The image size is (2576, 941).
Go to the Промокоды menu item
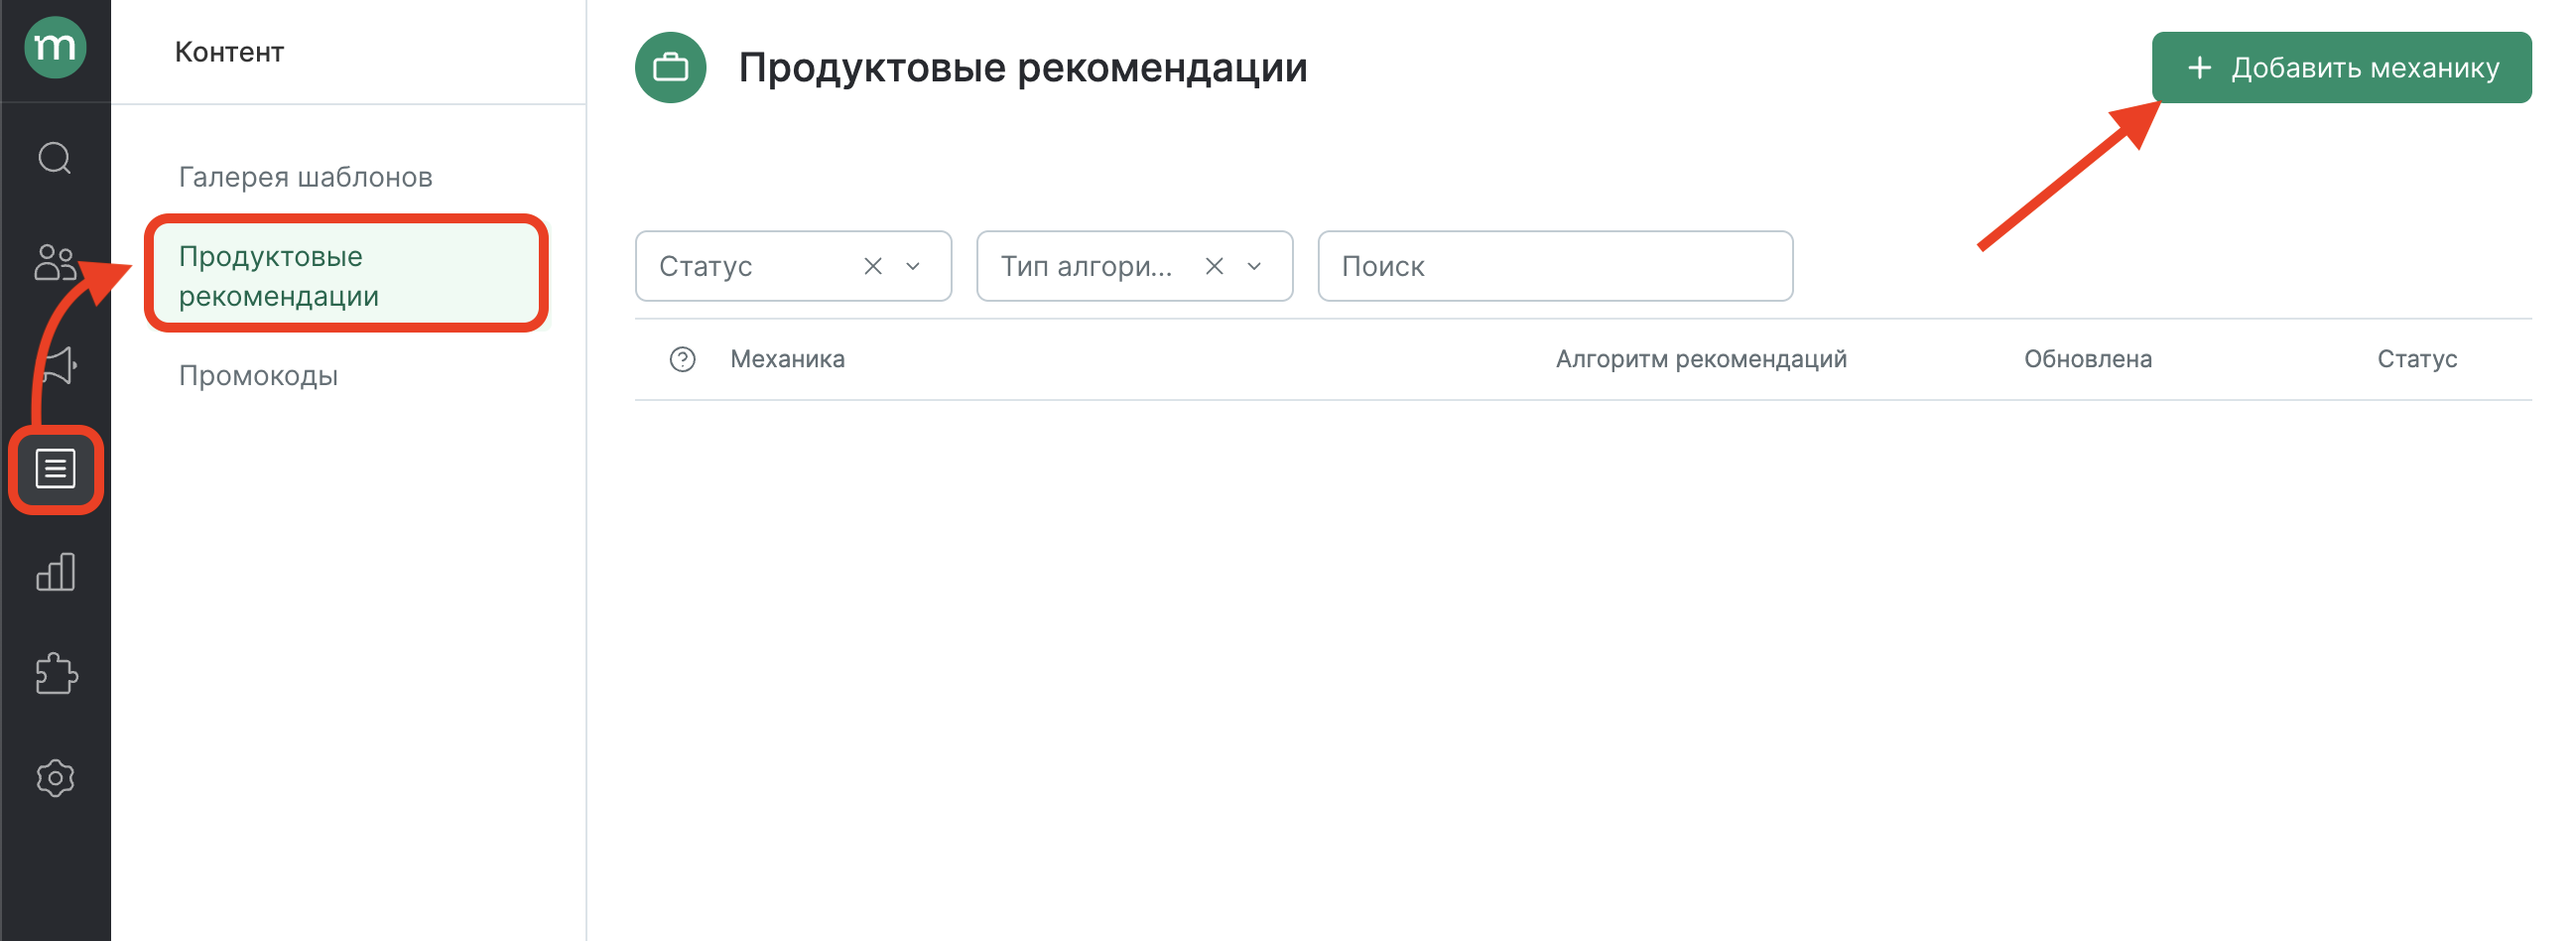click(x=258, y=376)
